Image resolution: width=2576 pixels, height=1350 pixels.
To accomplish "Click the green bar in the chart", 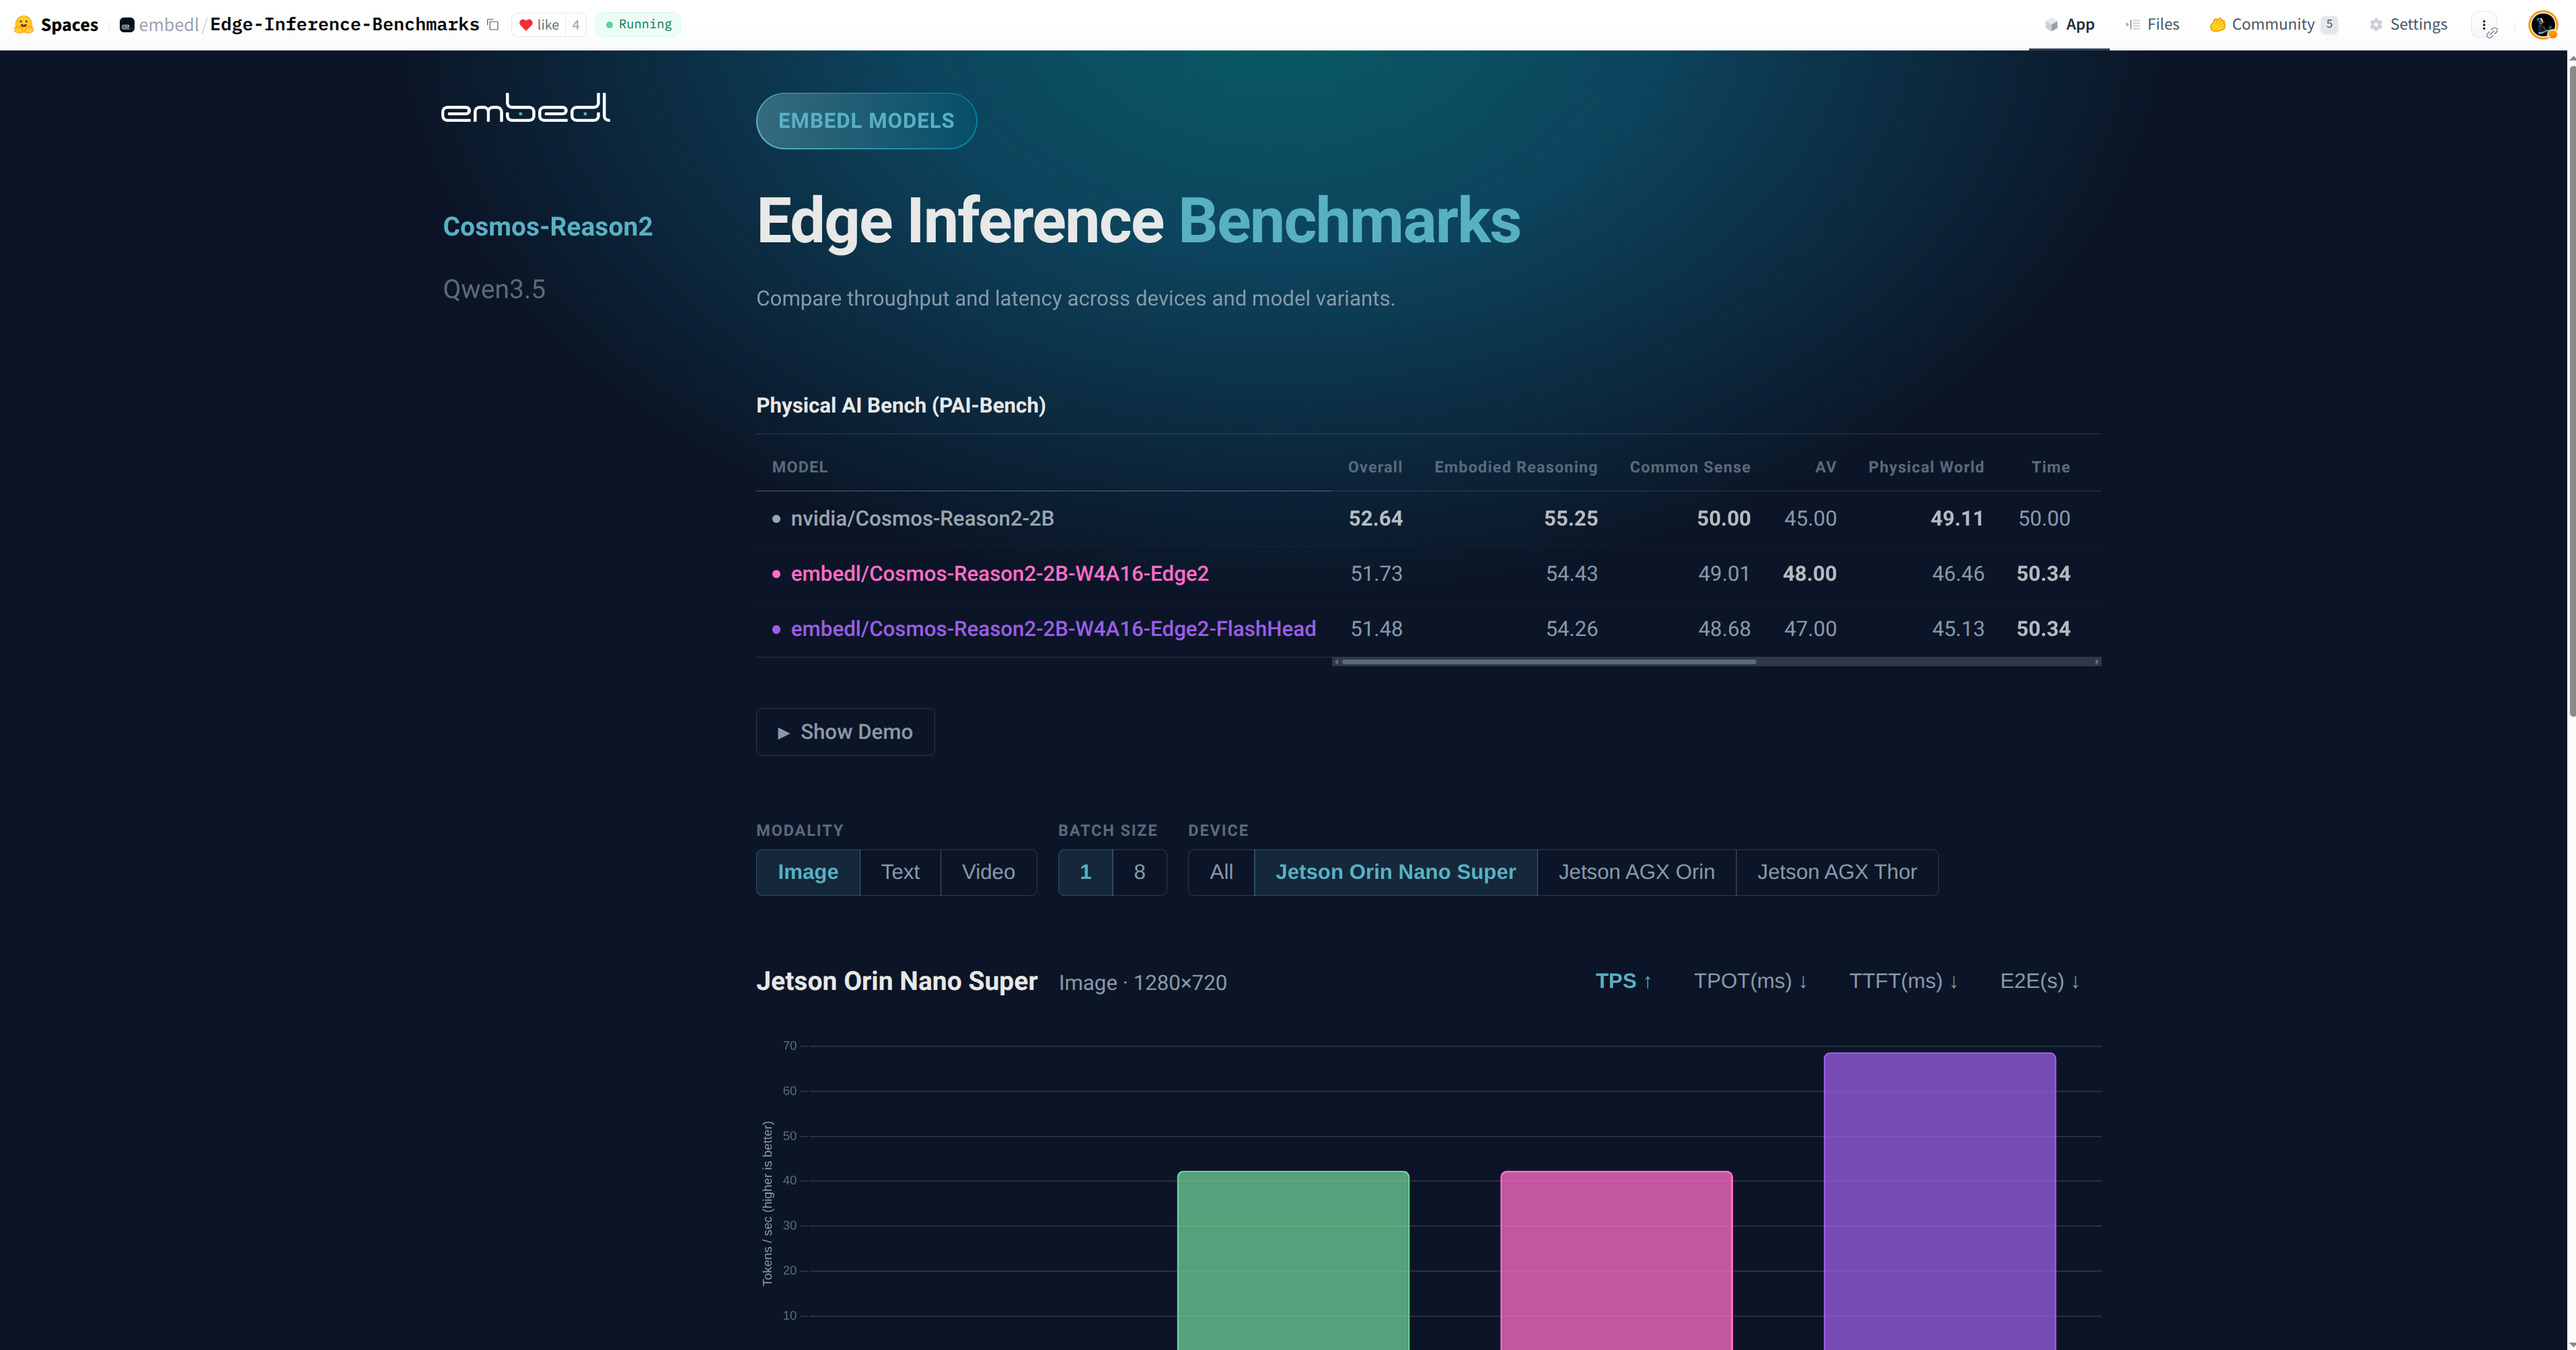I will tap(1293, 1260).
